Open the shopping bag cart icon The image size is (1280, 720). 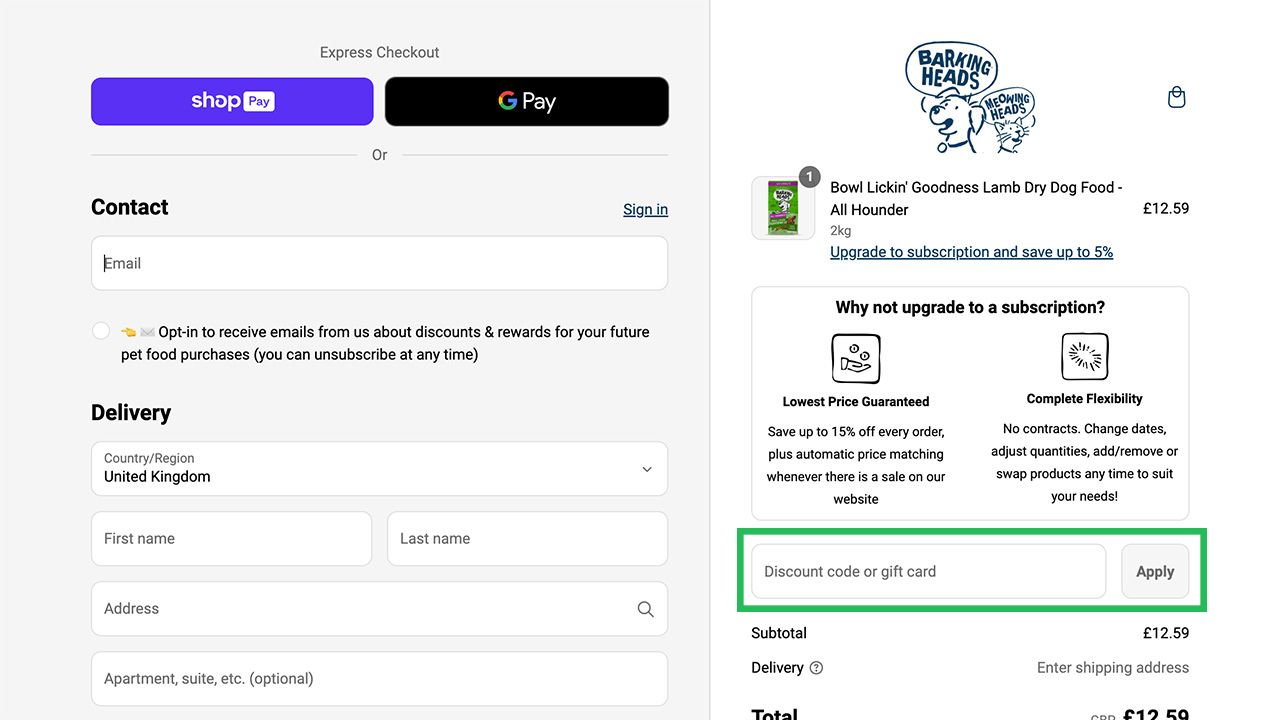point(1177,97)
